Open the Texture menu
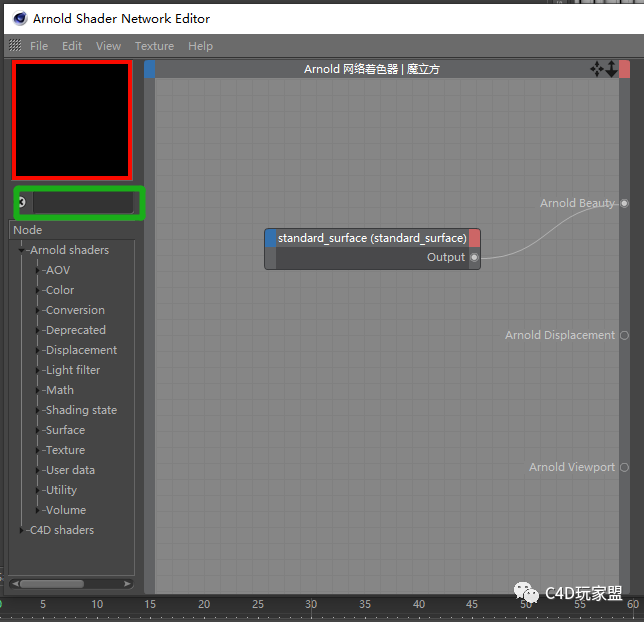 pyautogui.click(x=154, y=46)
